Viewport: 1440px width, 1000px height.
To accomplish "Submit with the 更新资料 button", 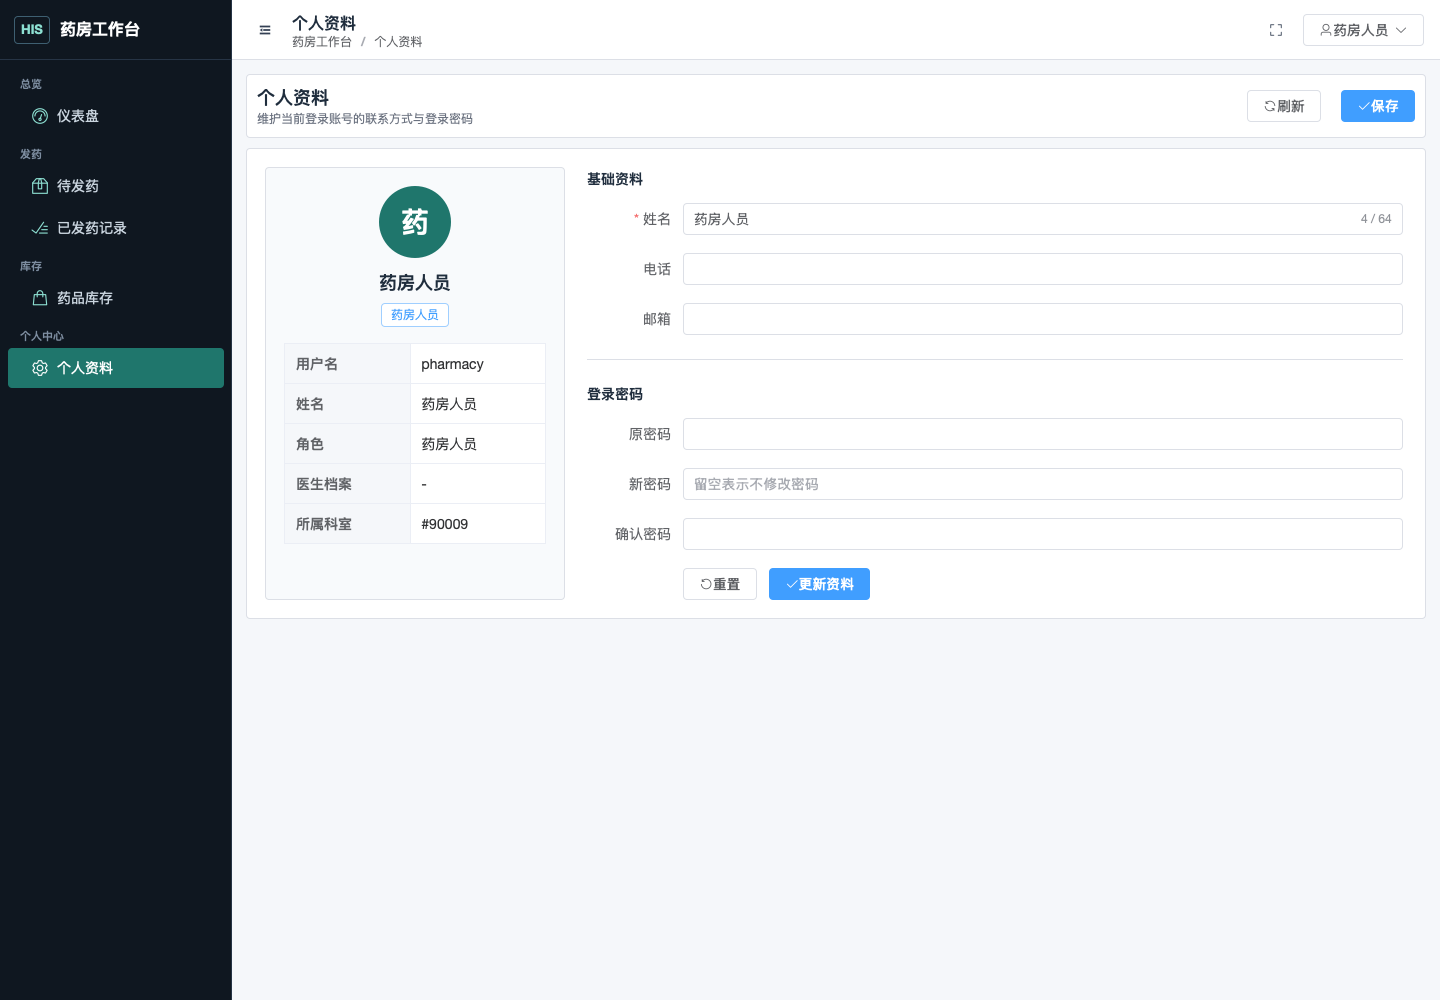I will (819, 584).
